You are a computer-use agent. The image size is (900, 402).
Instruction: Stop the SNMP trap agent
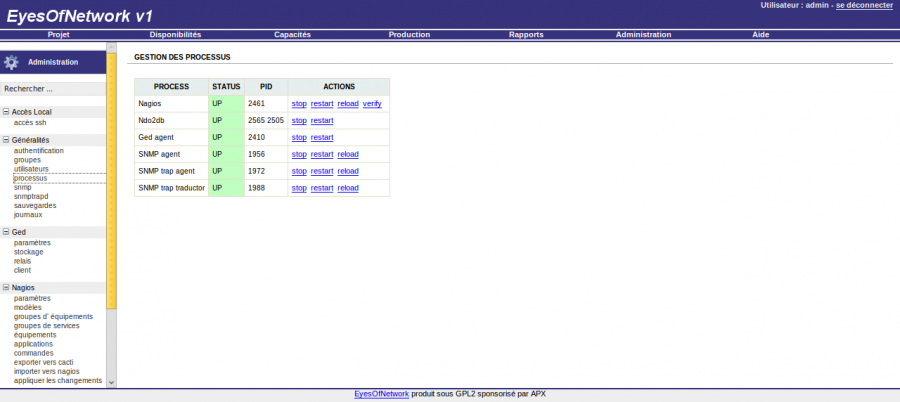(x=299, y=171)
